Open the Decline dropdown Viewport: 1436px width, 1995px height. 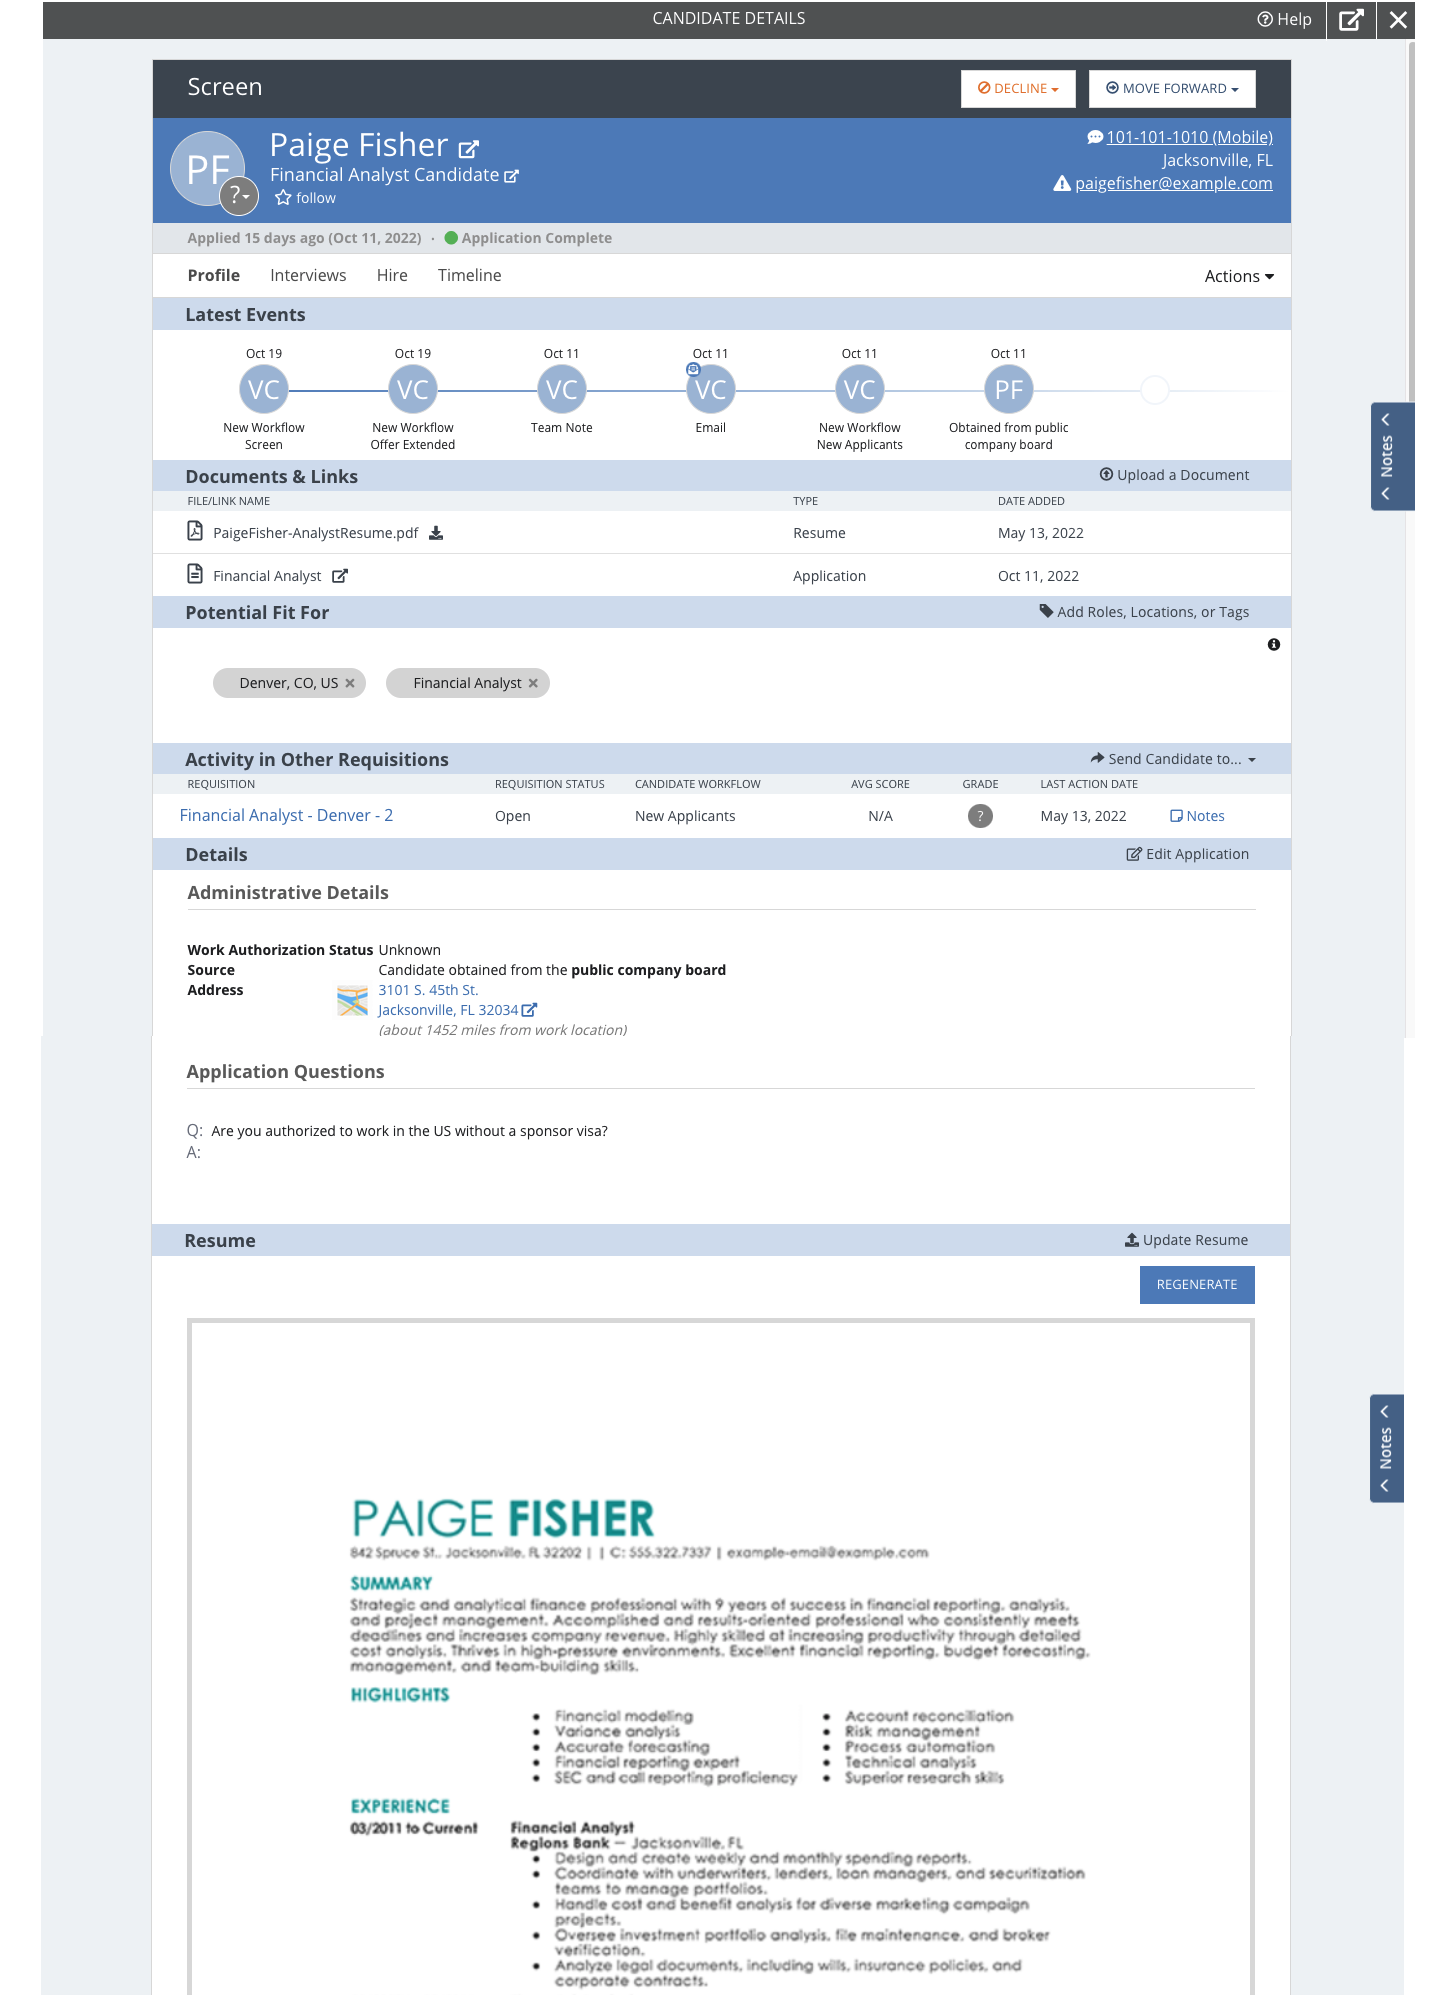tap(1018, 88)
